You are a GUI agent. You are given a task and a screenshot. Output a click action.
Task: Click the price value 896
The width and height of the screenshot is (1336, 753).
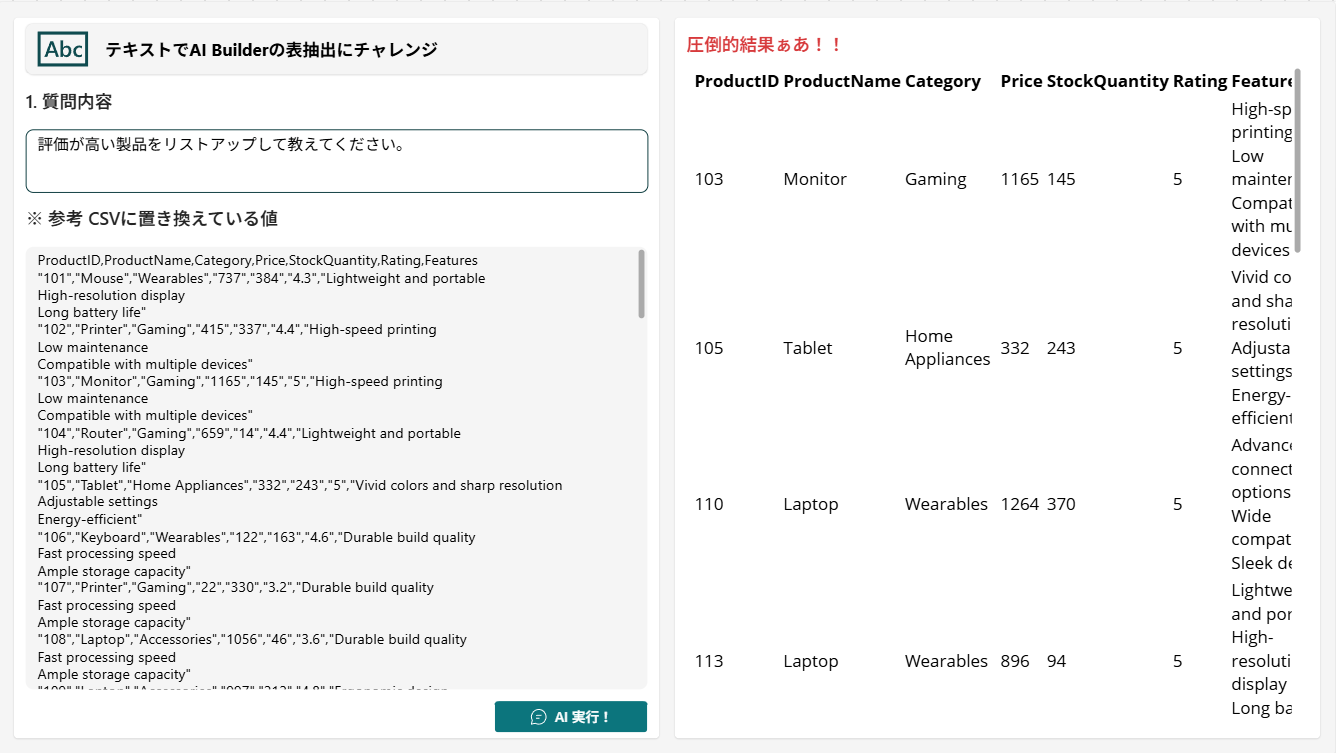[1015, 661]
